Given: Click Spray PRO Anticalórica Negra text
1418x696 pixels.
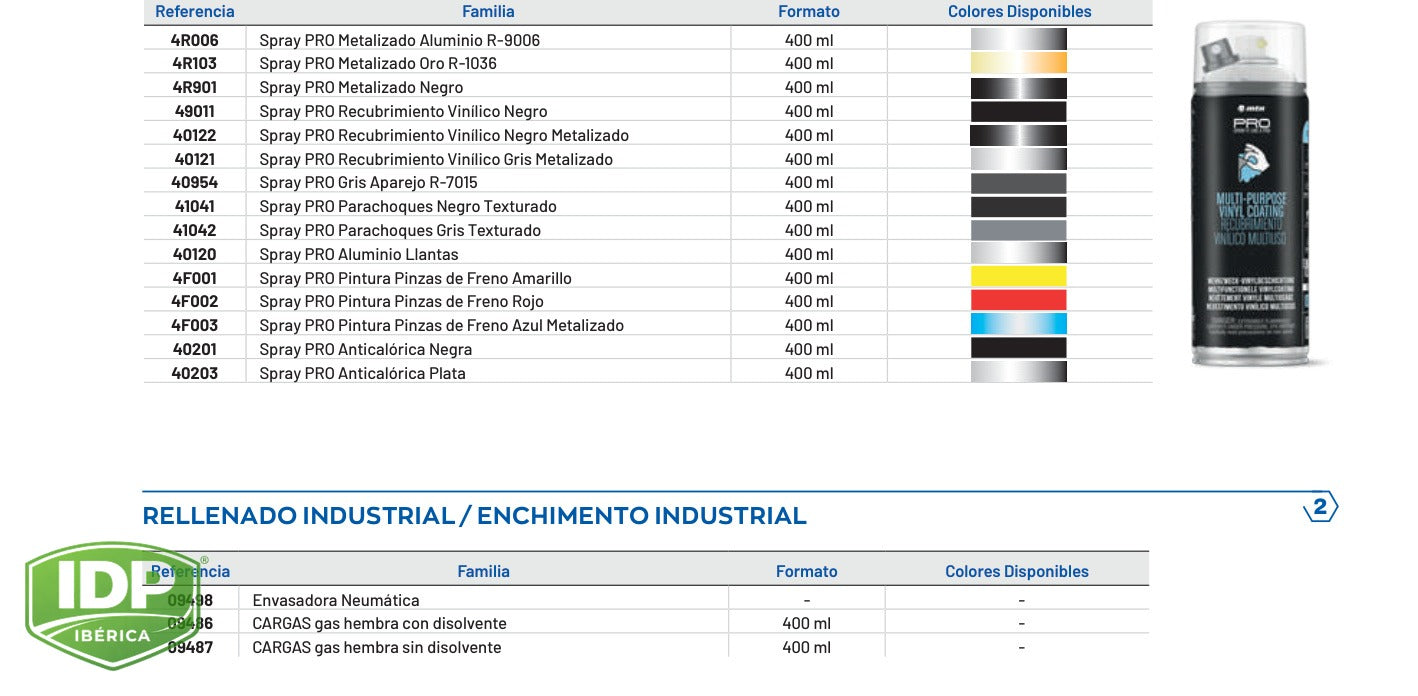Looking at the screenshot, I should pos(365,349).
